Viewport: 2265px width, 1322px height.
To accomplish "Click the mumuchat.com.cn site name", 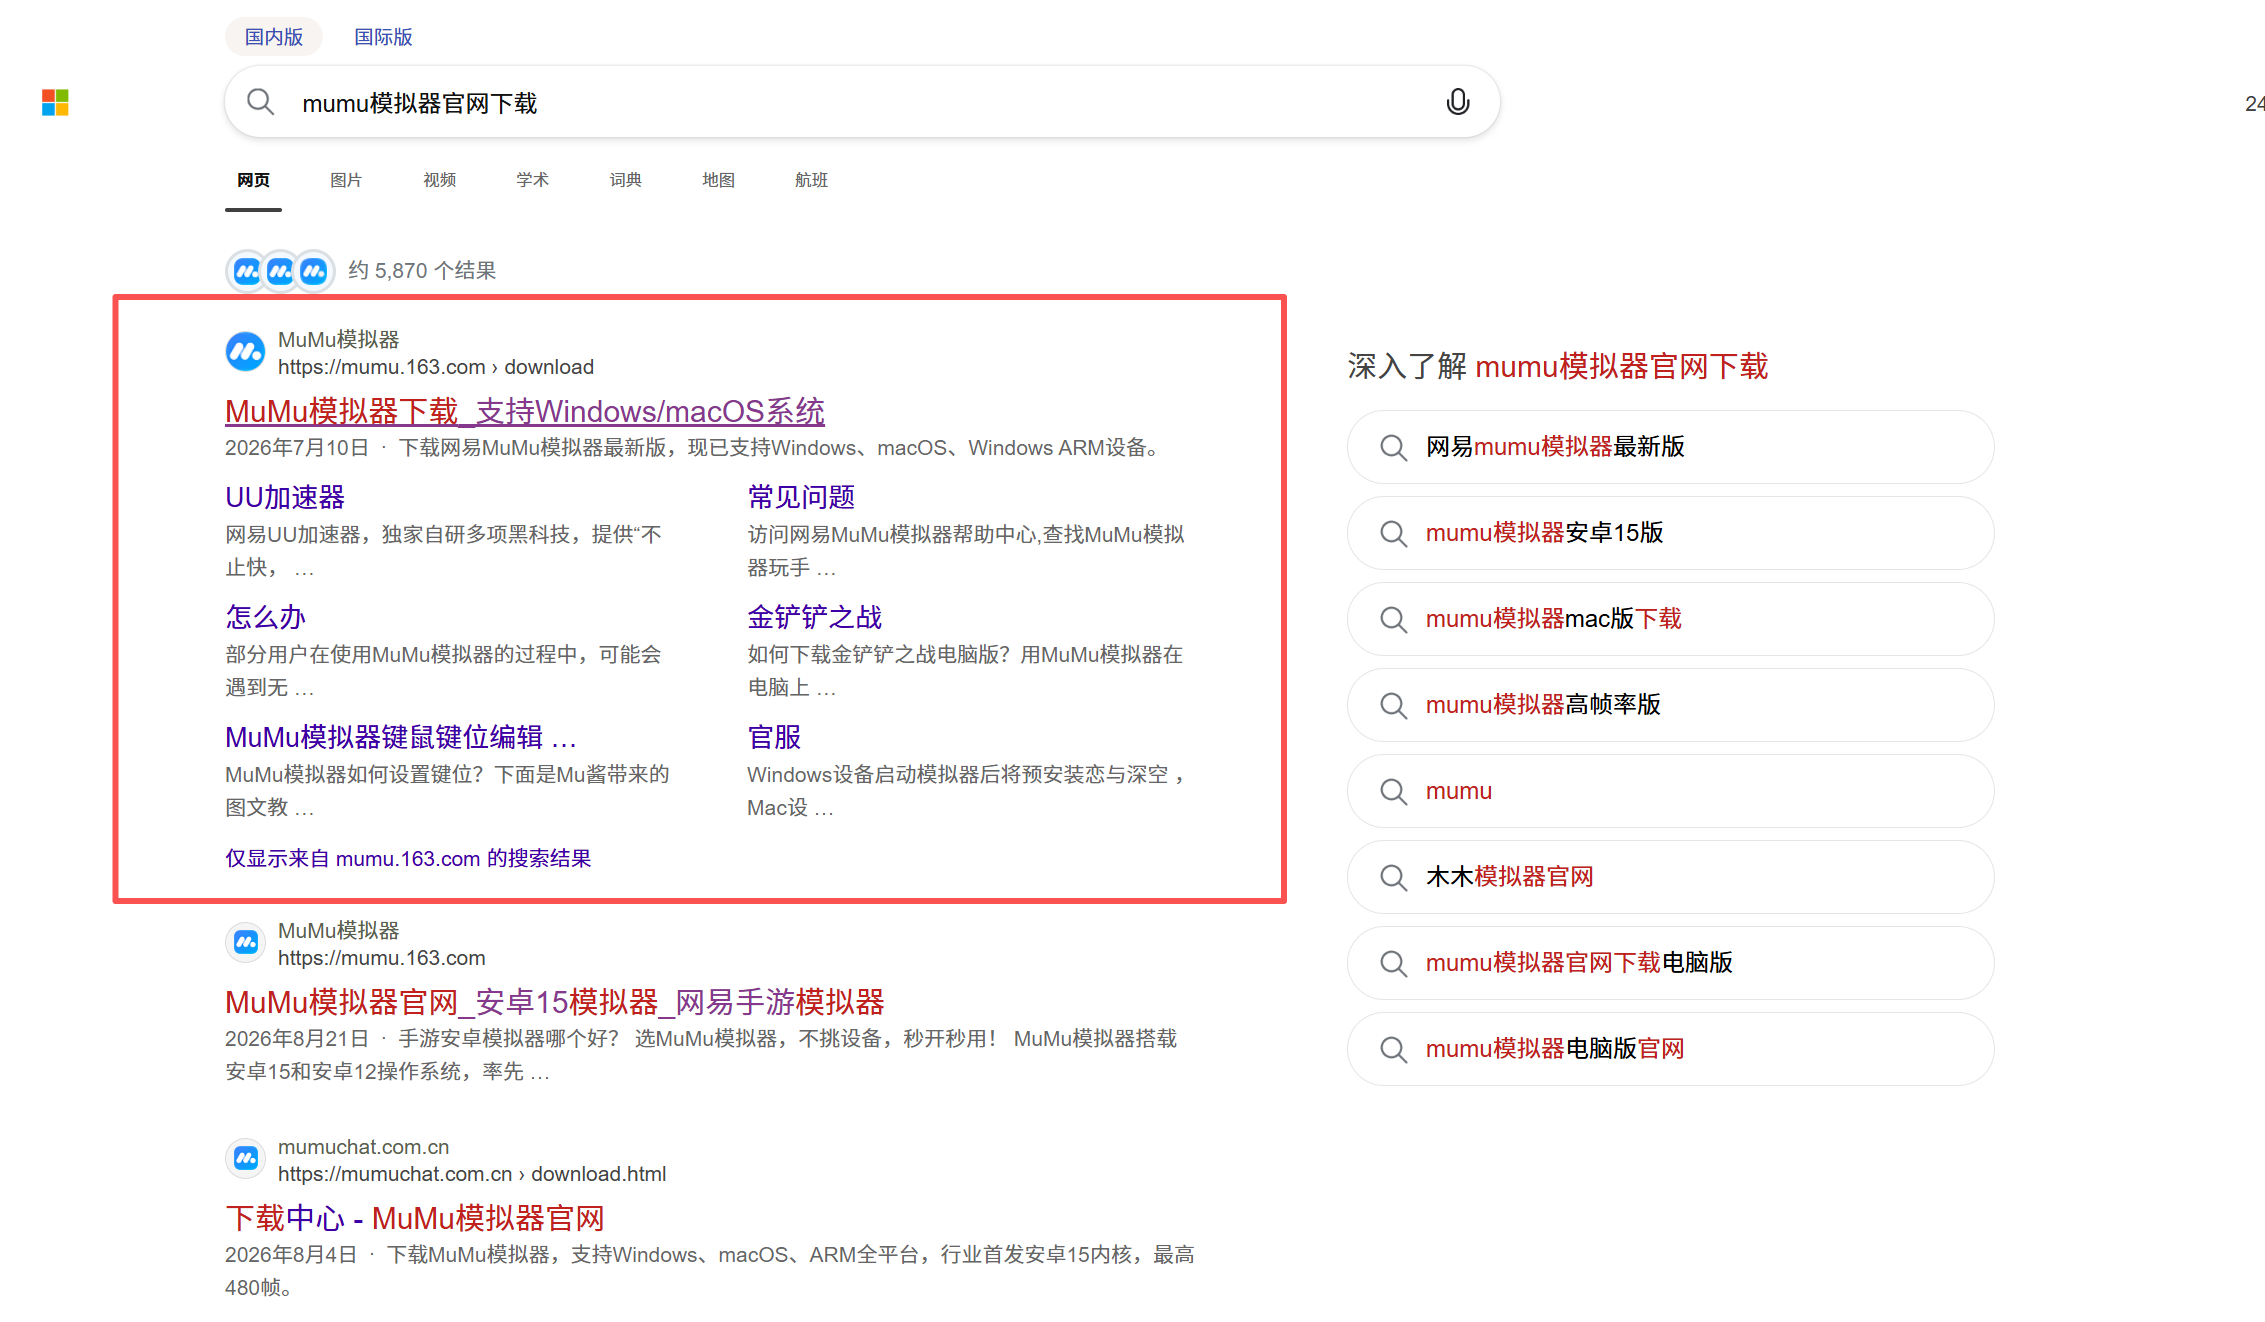I will [363, 1147].
